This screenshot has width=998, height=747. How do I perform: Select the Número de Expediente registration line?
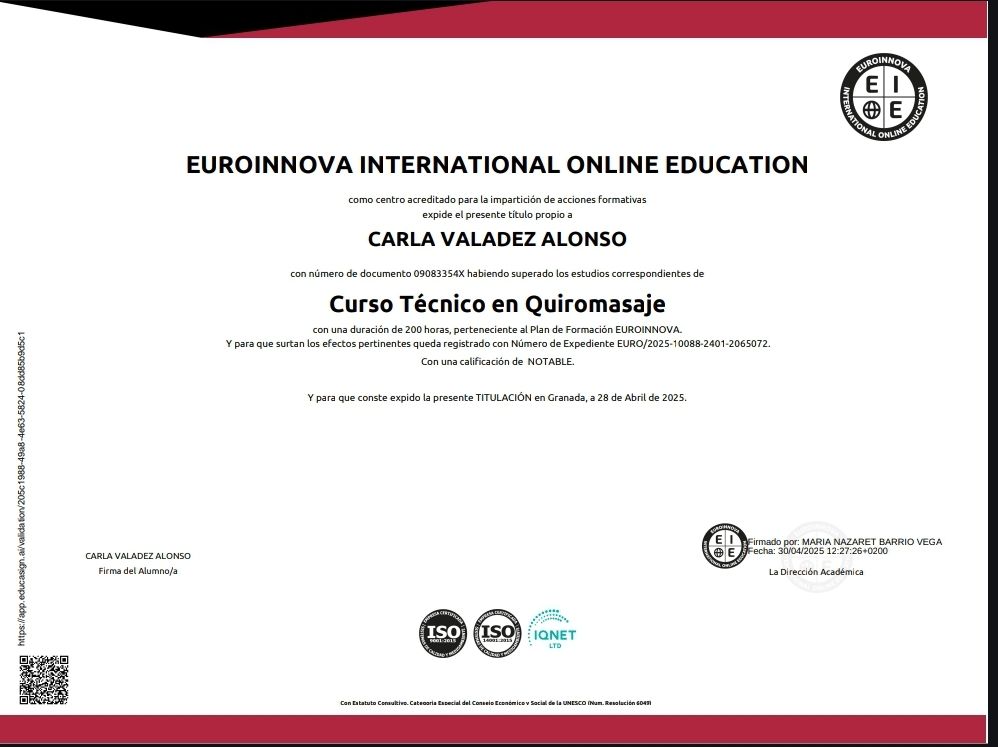click(x=497, y=343)
